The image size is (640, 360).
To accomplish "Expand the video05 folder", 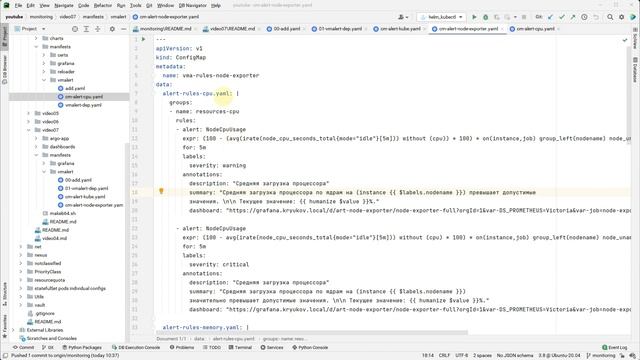I will point(29,113).
